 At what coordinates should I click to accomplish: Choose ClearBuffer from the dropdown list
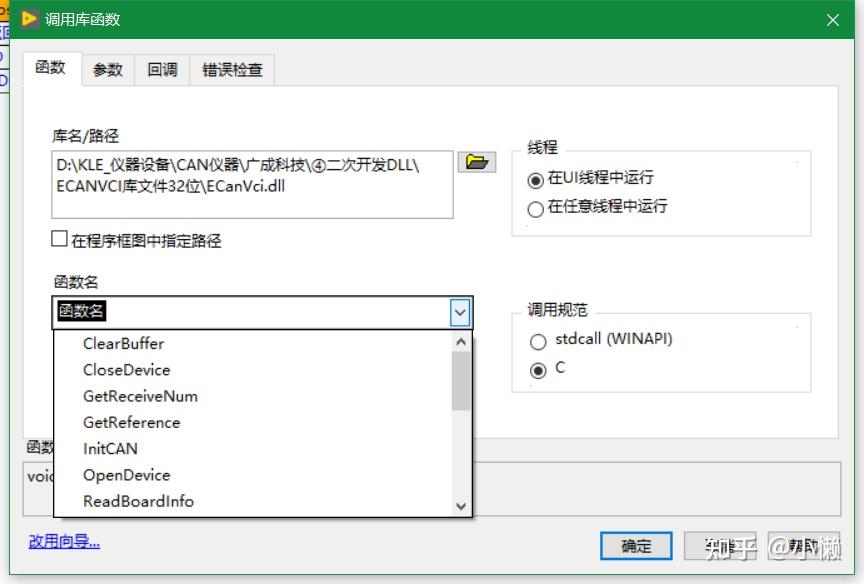(x=124, y=343)
